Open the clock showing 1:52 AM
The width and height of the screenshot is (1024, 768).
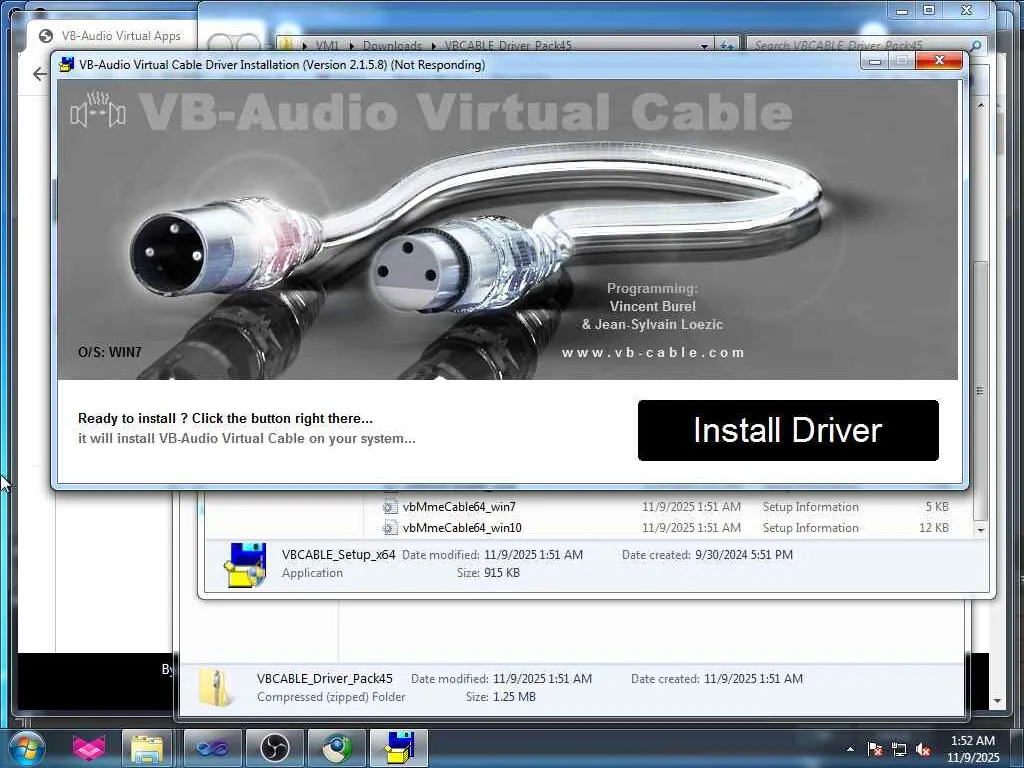point(972,749)
